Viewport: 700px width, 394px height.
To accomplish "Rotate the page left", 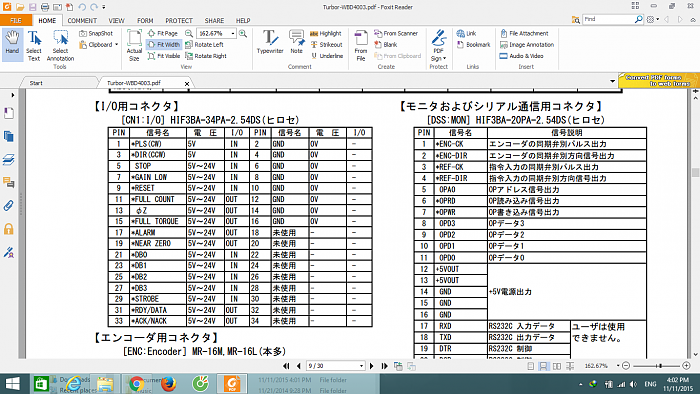I will click(204, 45).
